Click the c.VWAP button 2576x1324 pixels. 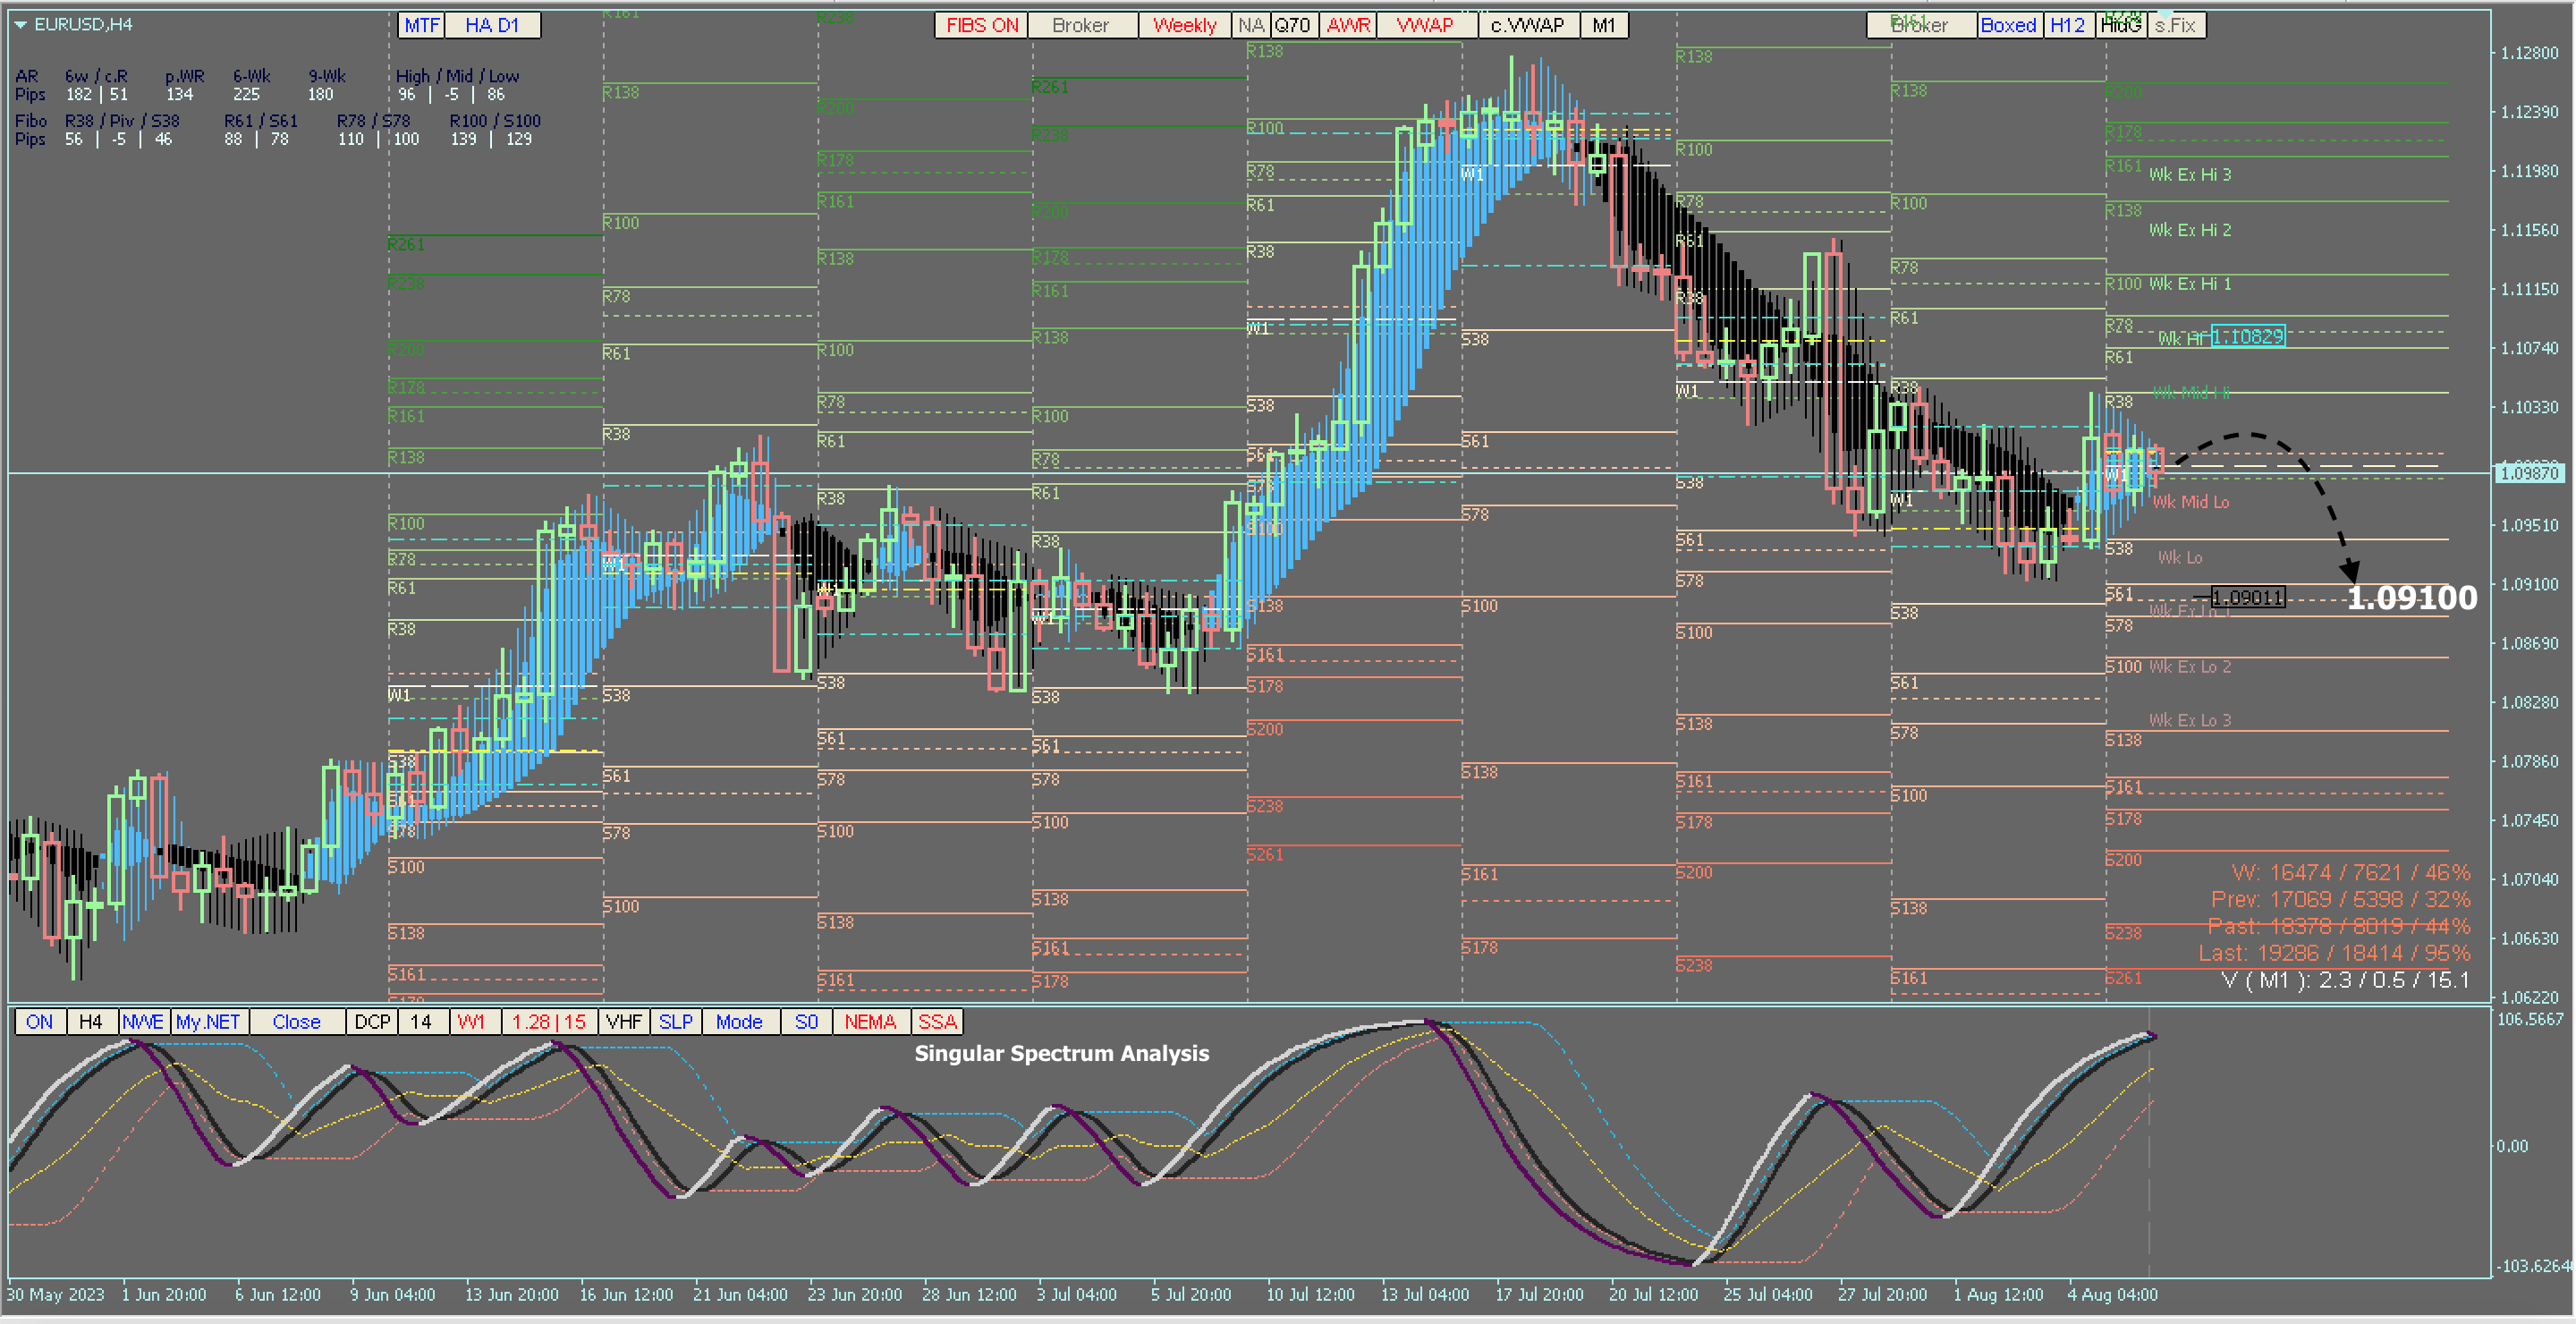click(x=1527, y=25)
